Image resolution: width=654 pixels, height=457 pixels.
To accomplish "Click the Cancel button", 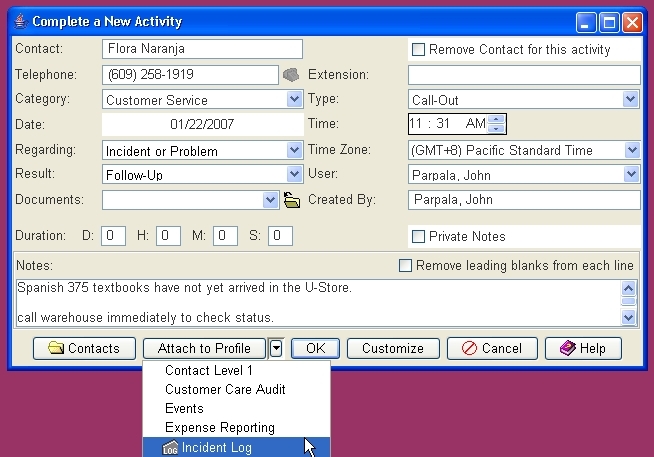I will pos(492,348).
